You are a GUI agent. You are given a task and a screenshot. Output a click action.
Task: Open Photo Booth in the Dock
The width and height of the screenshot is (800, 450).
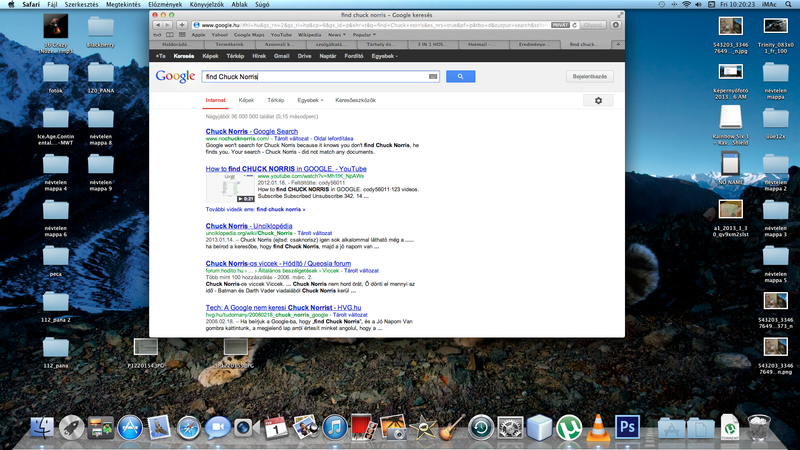click(x=364, y=427)
